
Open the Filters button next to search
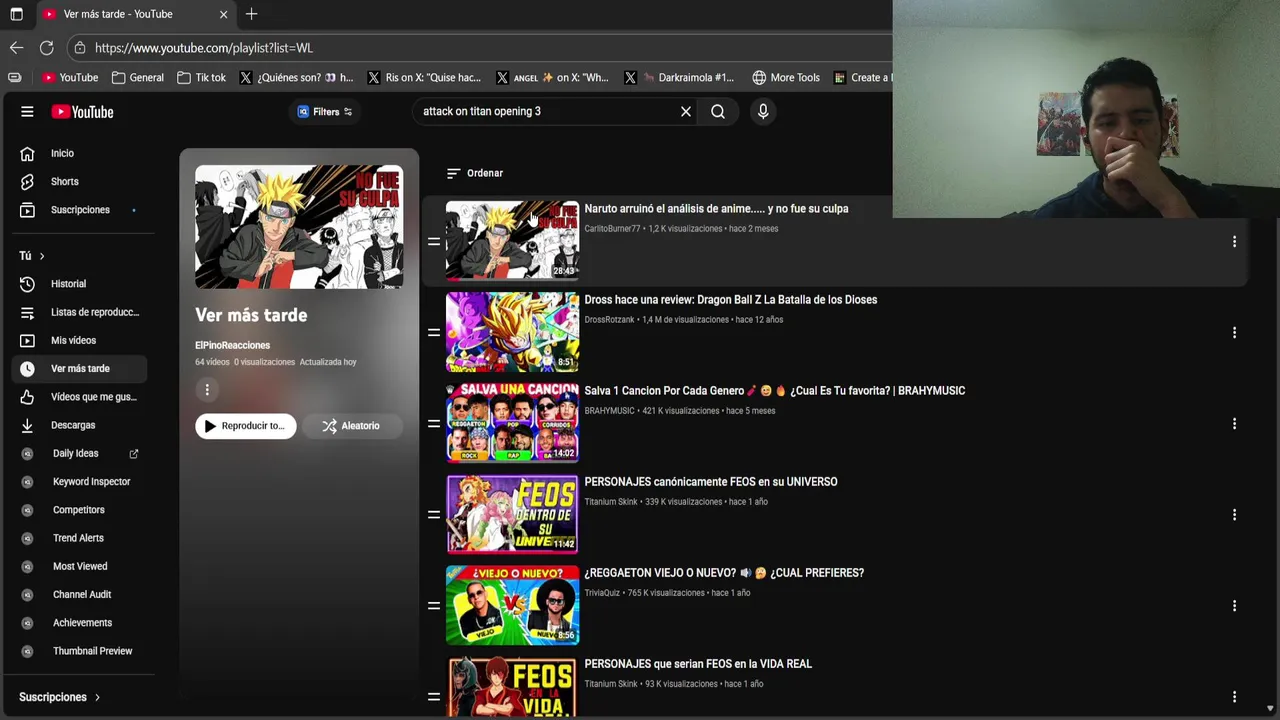coord(325,112)
